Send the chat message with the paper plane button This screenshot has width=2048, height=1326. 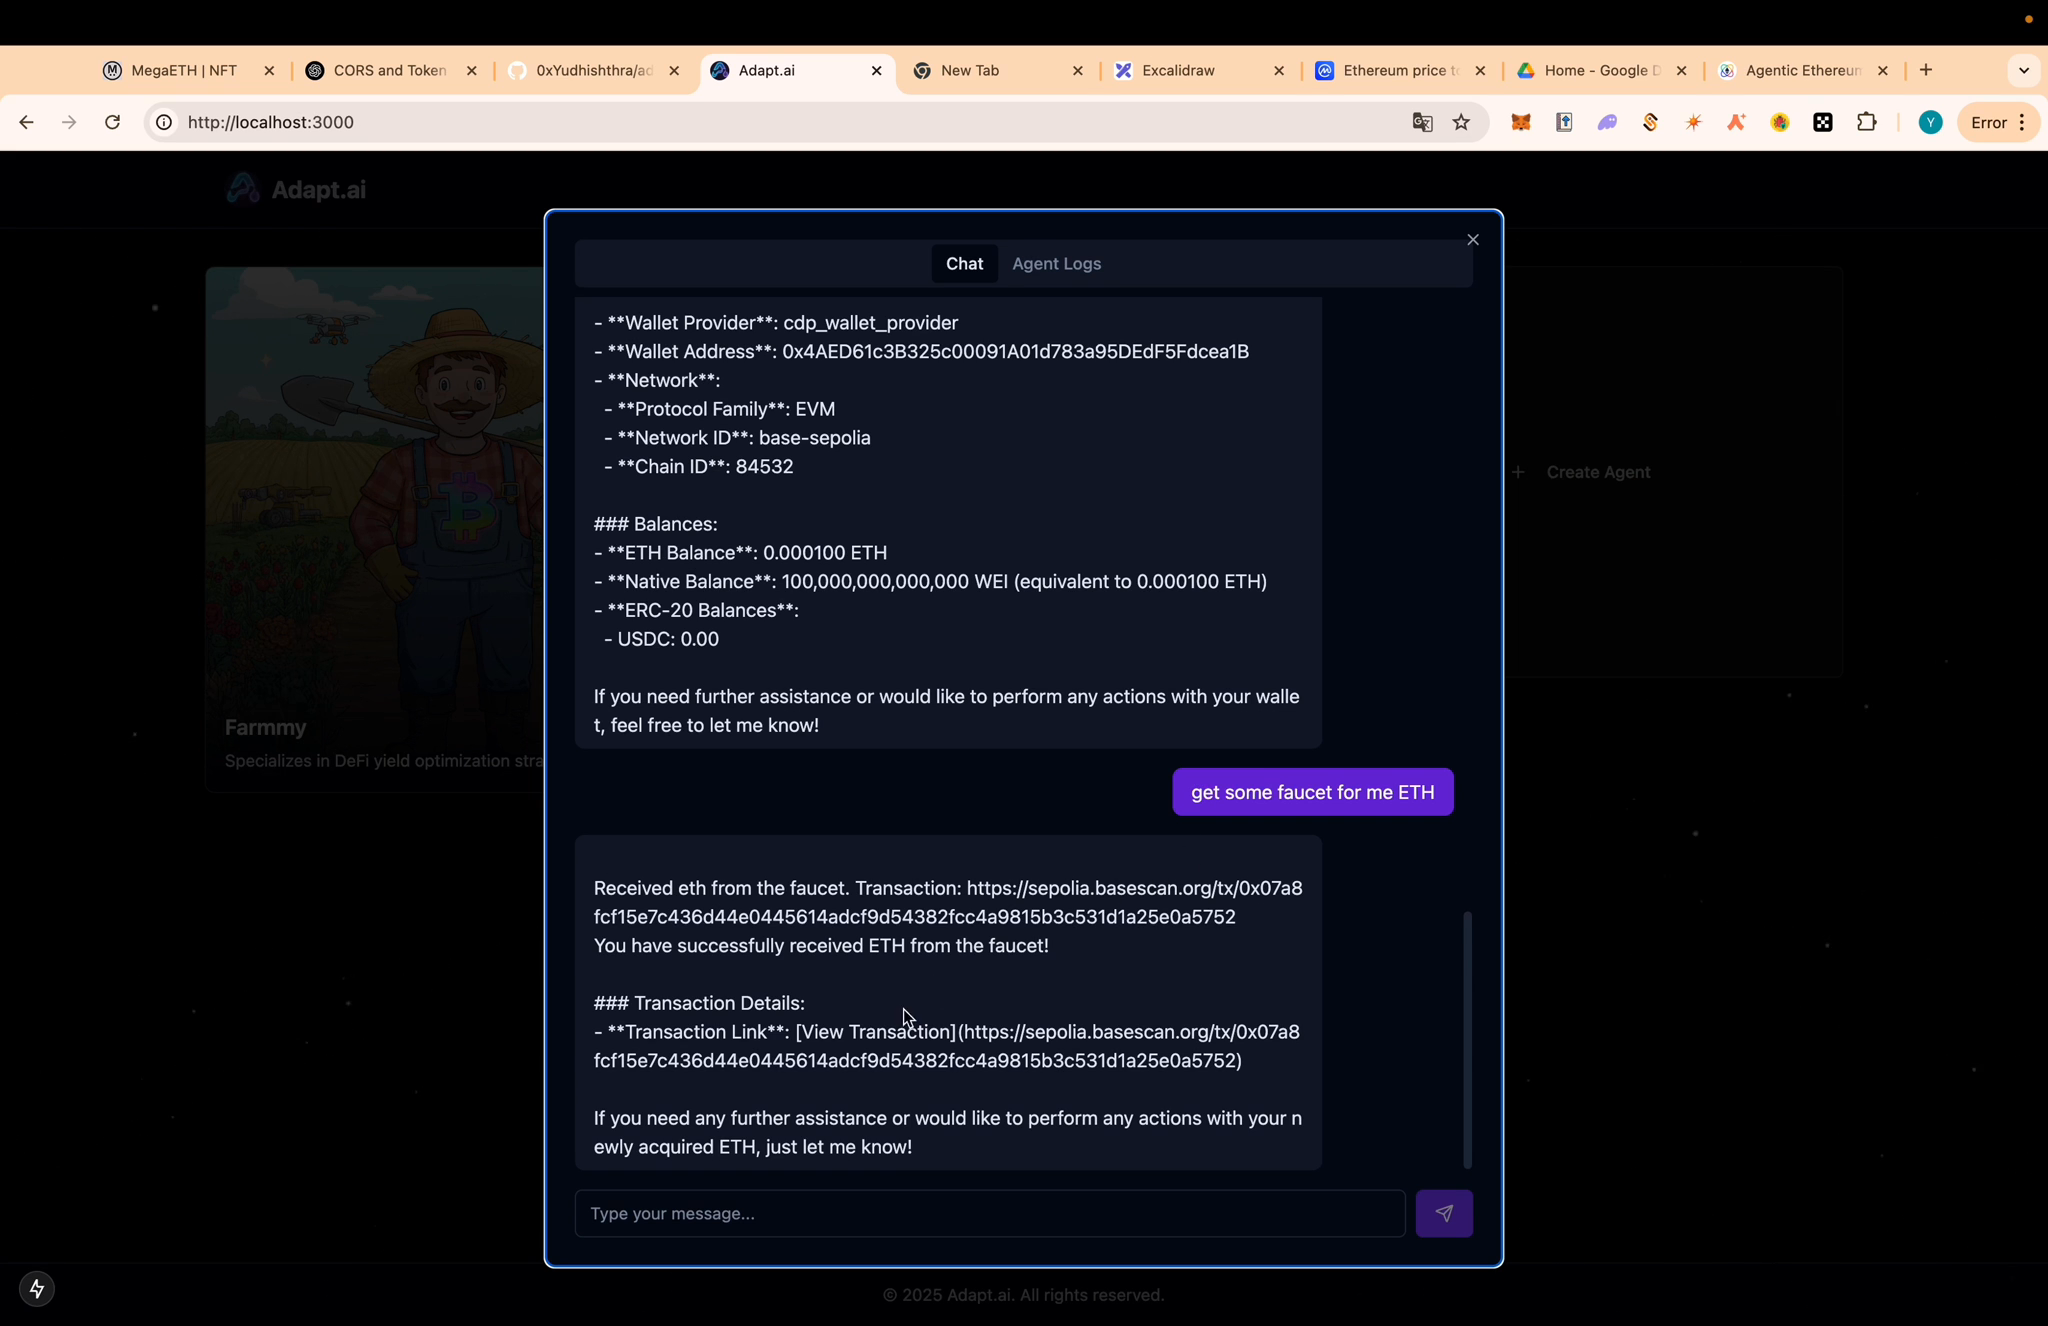point(1443,1213)
